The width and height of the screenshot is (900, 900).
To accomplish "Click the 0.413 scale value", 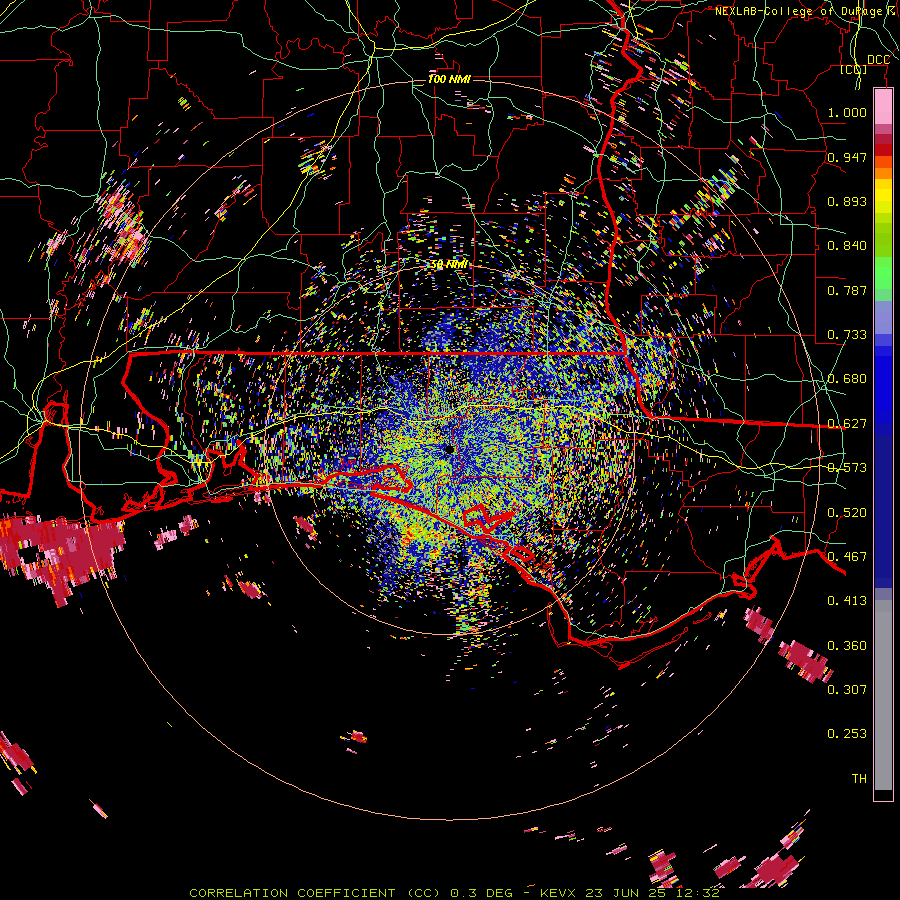I will click(847, 601).
